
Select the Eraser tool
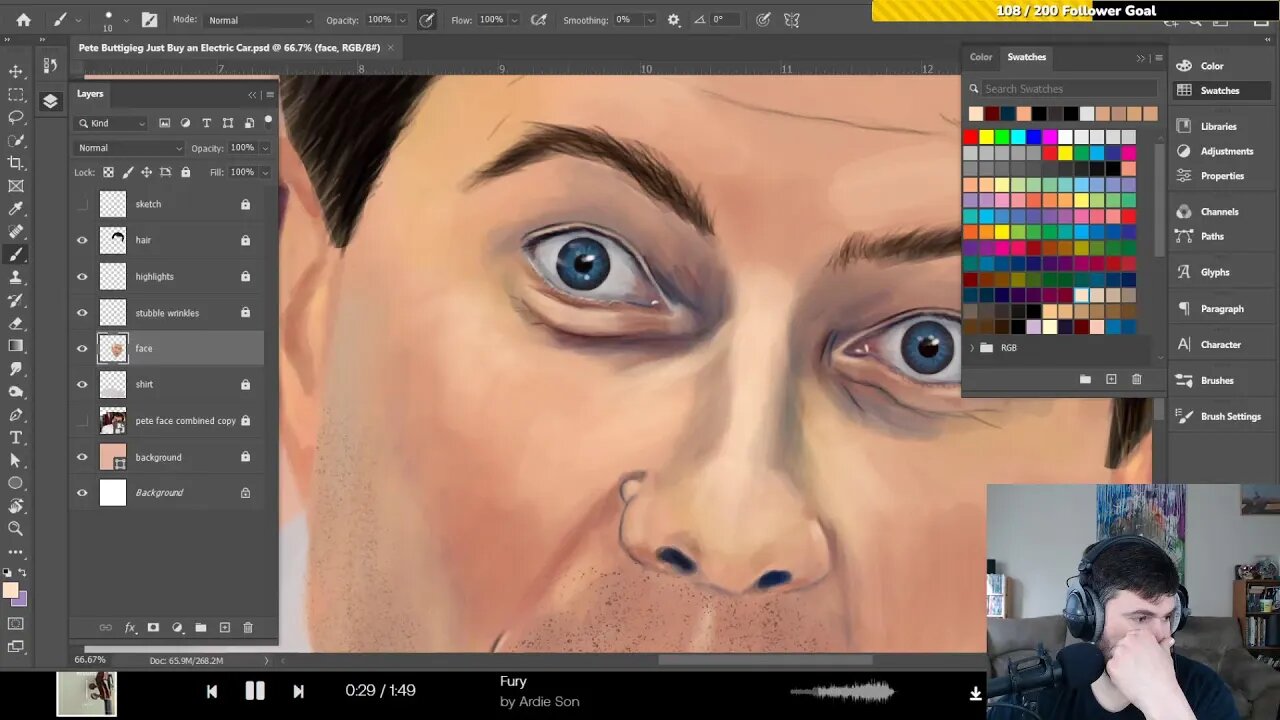(16, 323)
